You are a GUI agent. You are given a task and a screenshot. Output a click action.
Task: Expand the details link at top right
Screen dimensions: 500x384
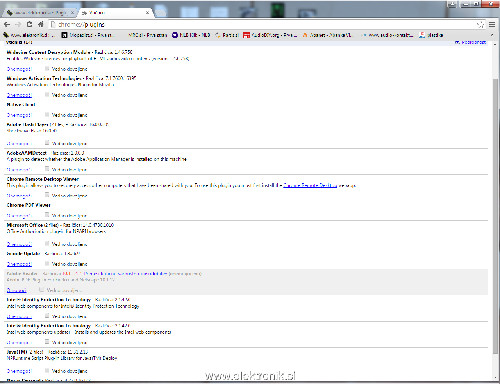pyautogui.click(x=470, y=42)
